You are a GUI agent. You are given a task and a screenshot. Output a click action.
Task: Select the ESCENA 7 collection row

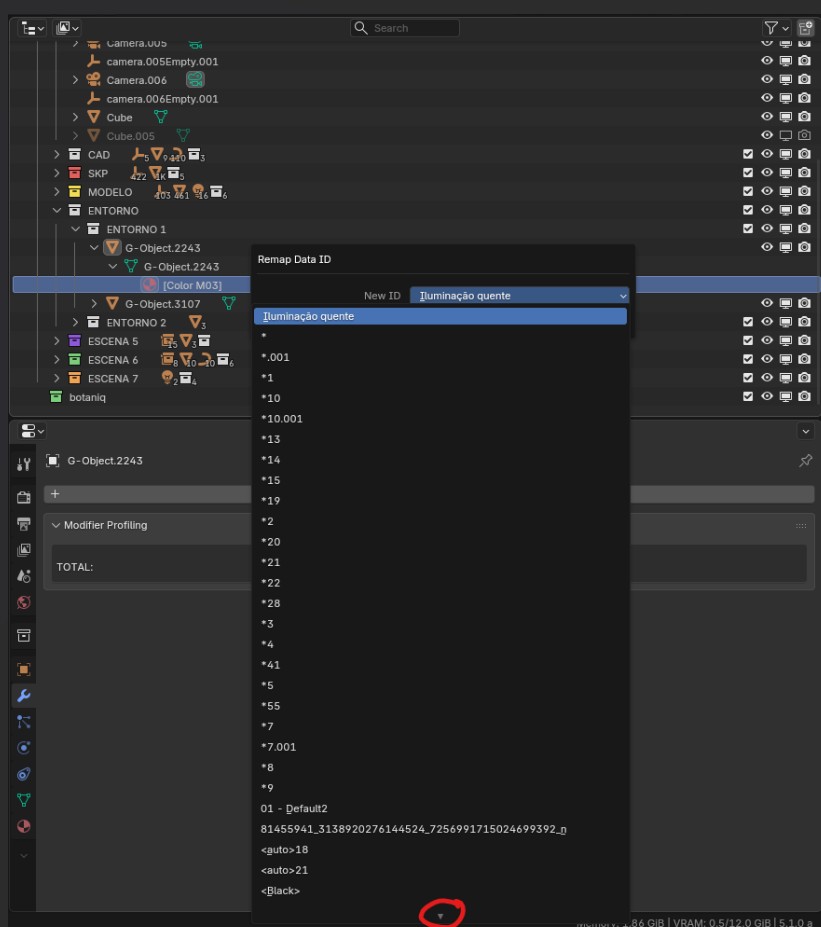point(113,378)
